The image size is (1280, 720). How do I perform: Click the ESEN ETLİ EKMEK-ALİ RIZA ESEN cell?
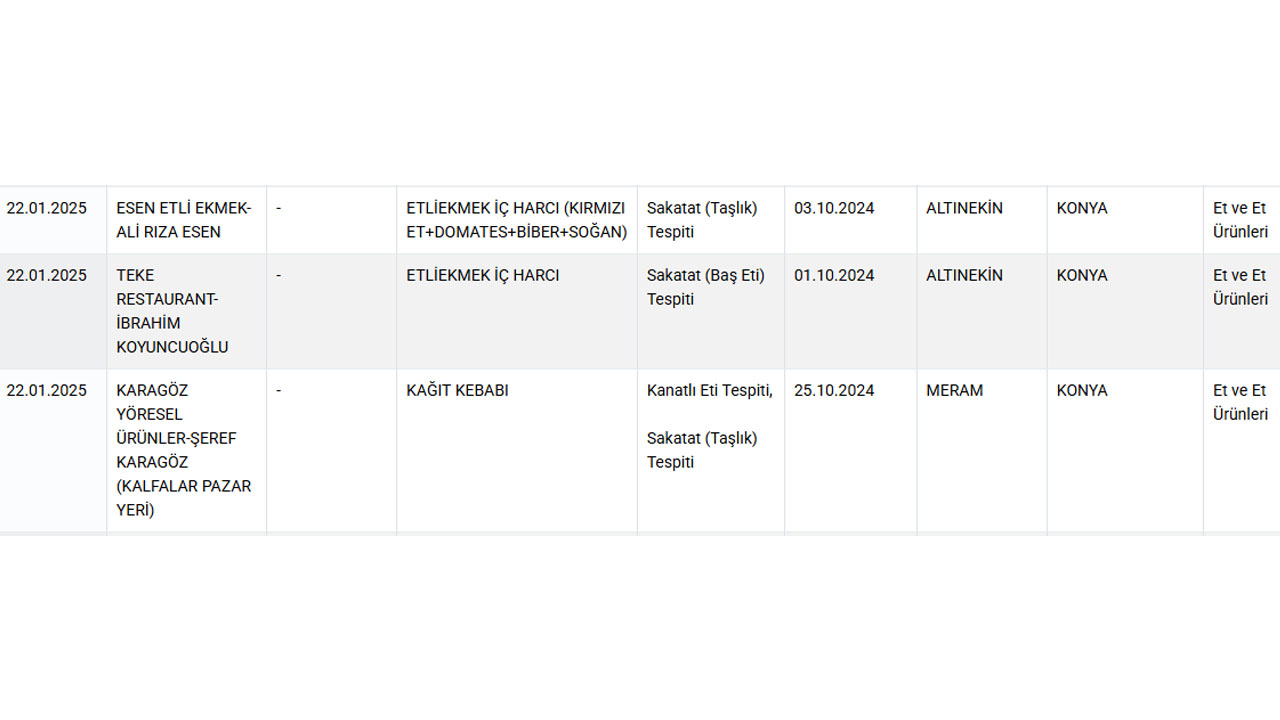click(184, 220)
